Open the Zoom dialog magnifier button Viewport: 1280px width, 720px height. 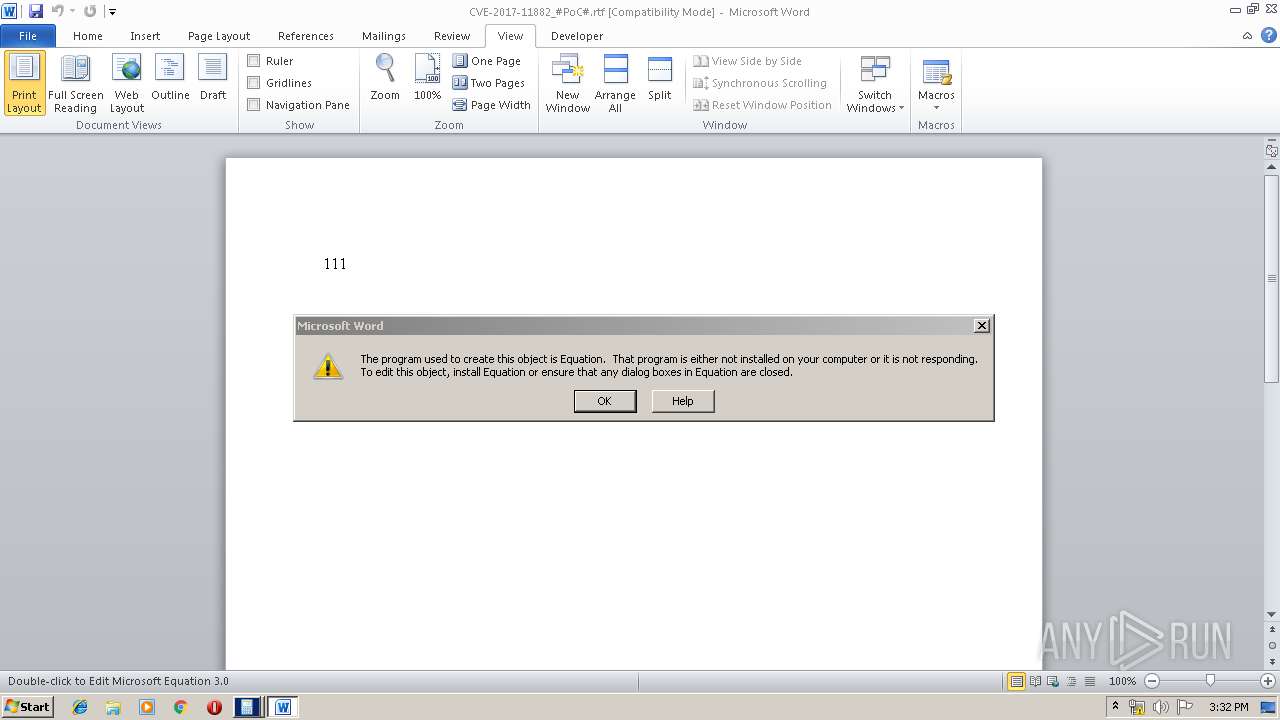[x=385, y=78]
